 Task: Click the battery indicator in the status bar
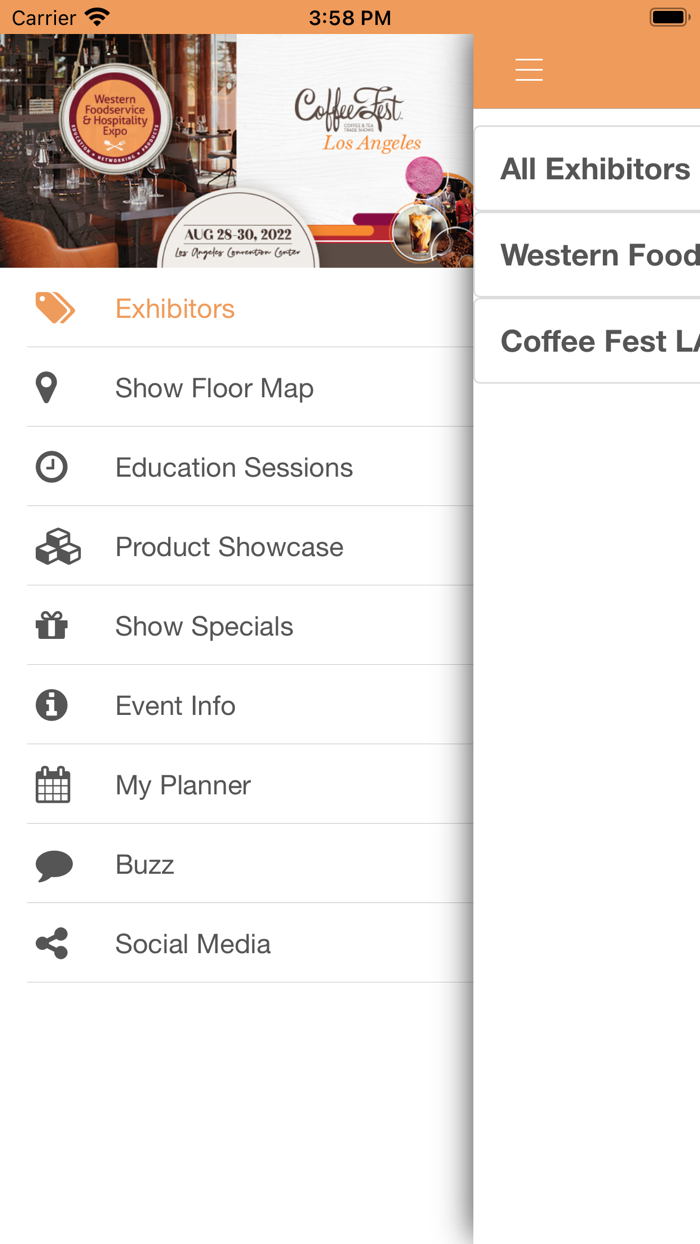click(x=668, y=16)
